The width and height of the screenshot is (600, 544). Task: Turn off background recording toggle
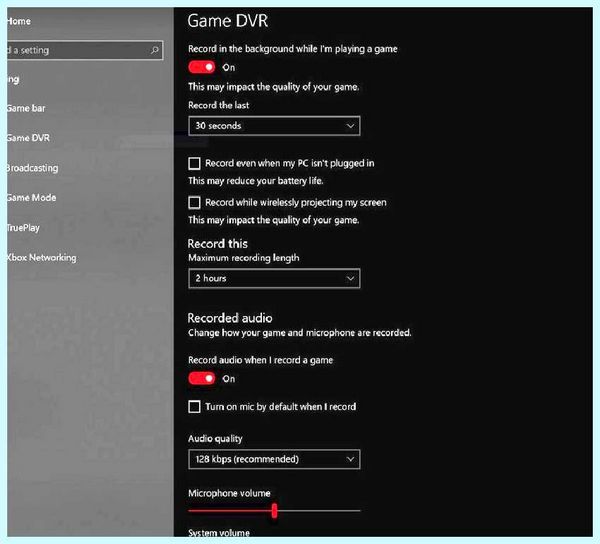click(x=202, y=67)
